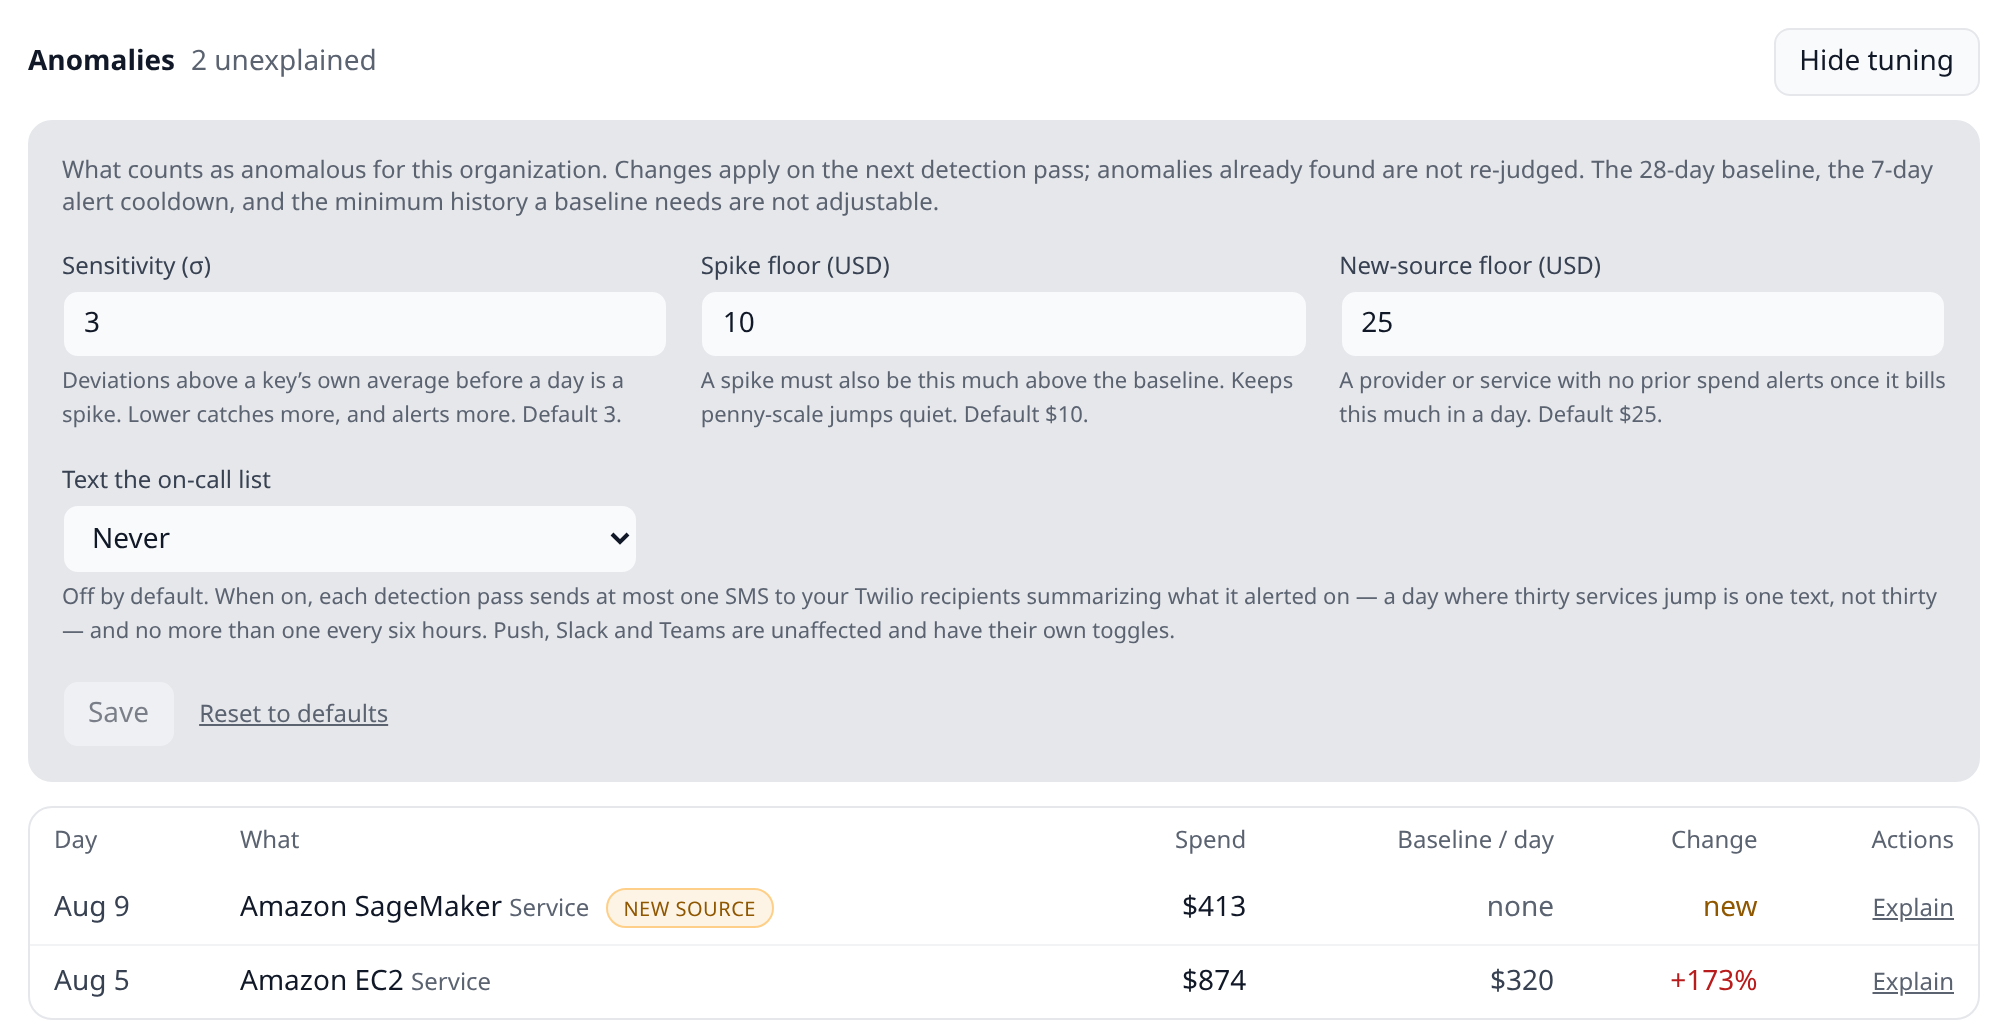
Task: Click the Aug 5 day cell
Action: click(92, 980)
